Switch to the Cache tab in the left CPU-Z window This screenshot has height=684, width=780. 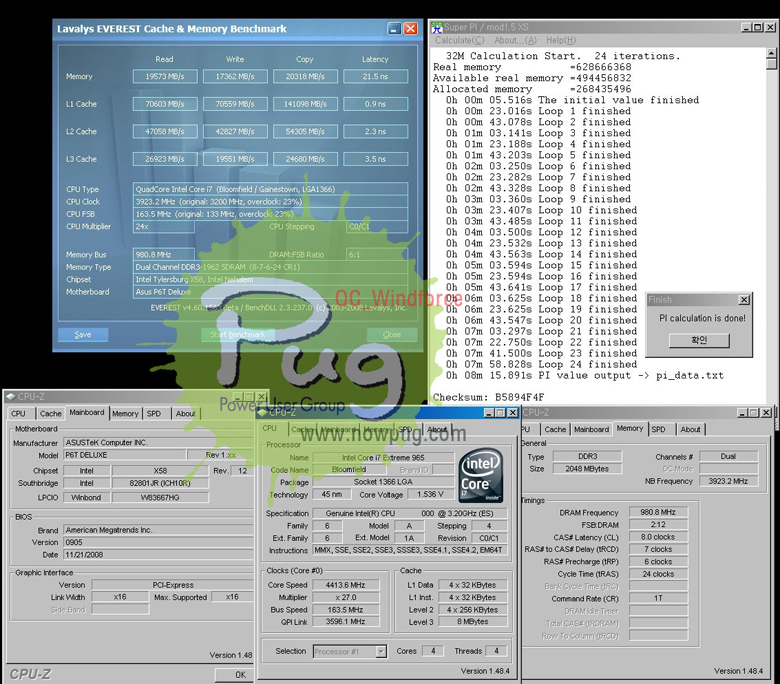coord(51,413)
